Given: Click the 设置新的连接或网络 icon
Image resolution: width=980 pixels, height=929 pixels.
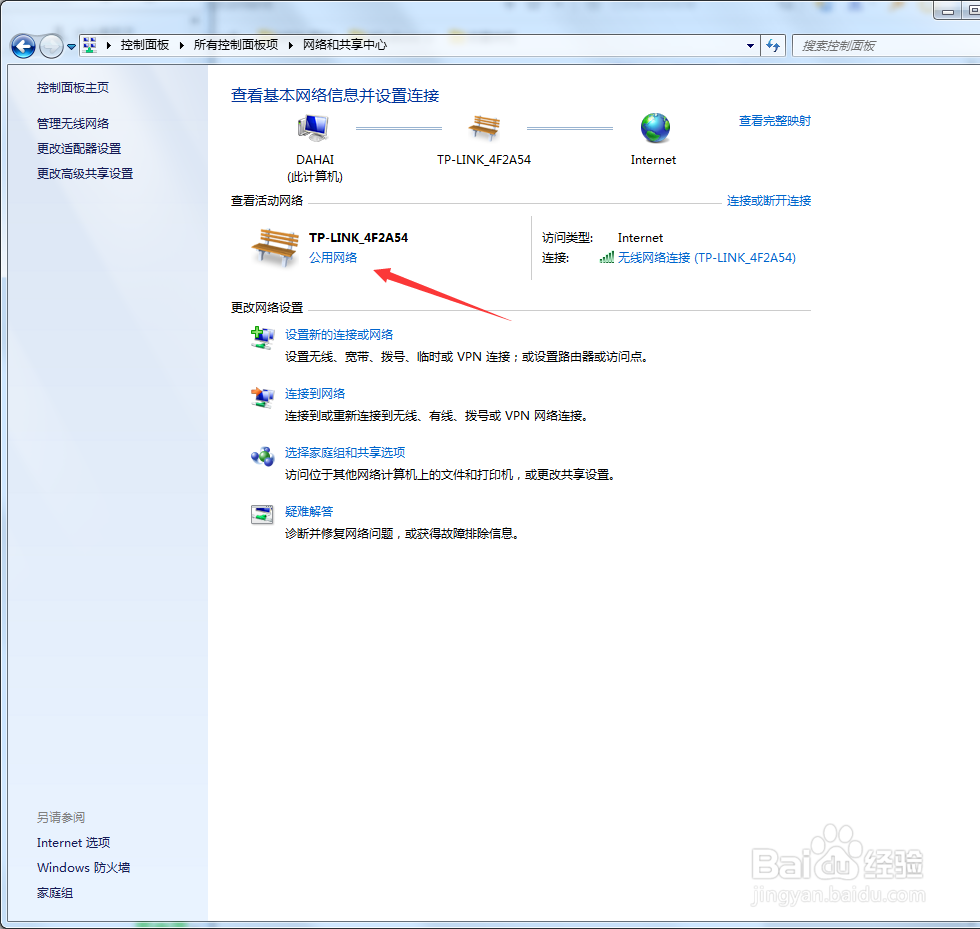Looking at the screenshot, I should [263, 339].
